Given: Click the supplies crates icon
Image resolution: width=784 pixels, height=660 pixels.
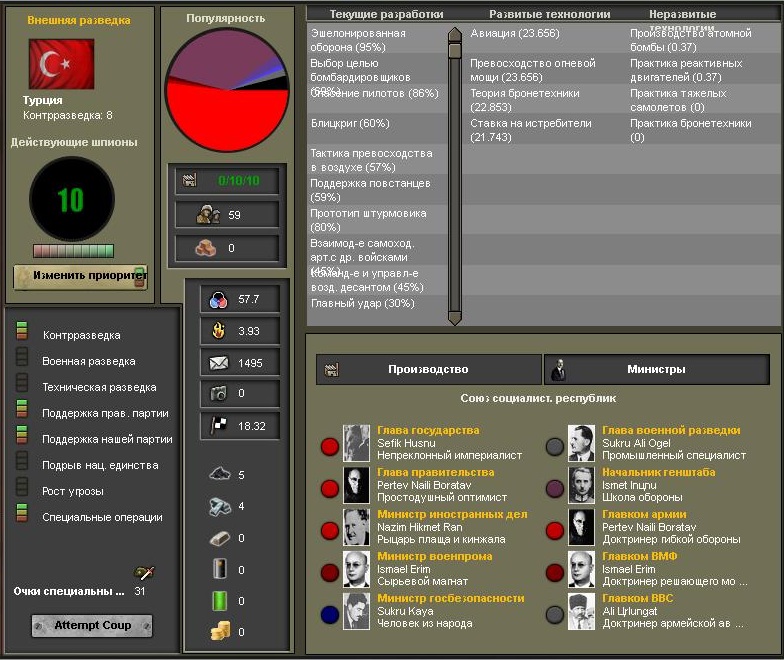Looking at the screenshot, I should point(206,248).
